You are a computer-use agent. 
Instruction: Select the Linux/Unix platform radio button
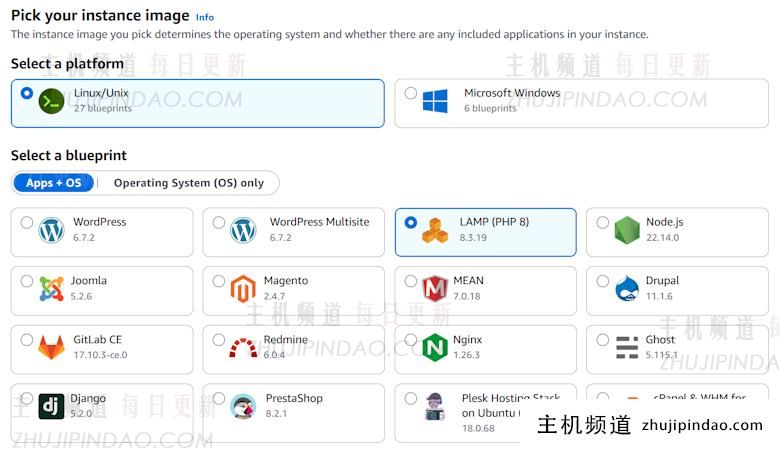pos(27,93)
